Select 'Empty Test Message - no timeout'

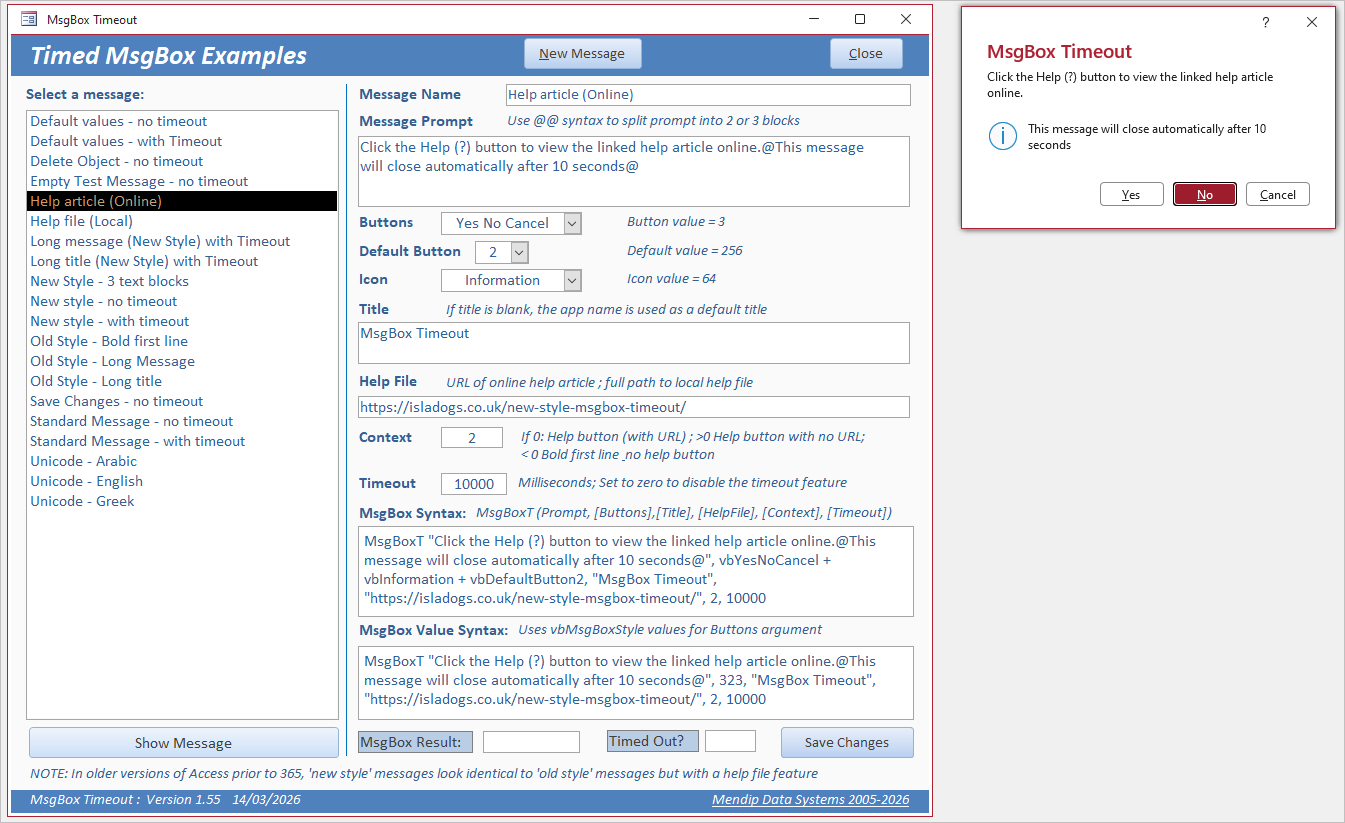(182, 181)
